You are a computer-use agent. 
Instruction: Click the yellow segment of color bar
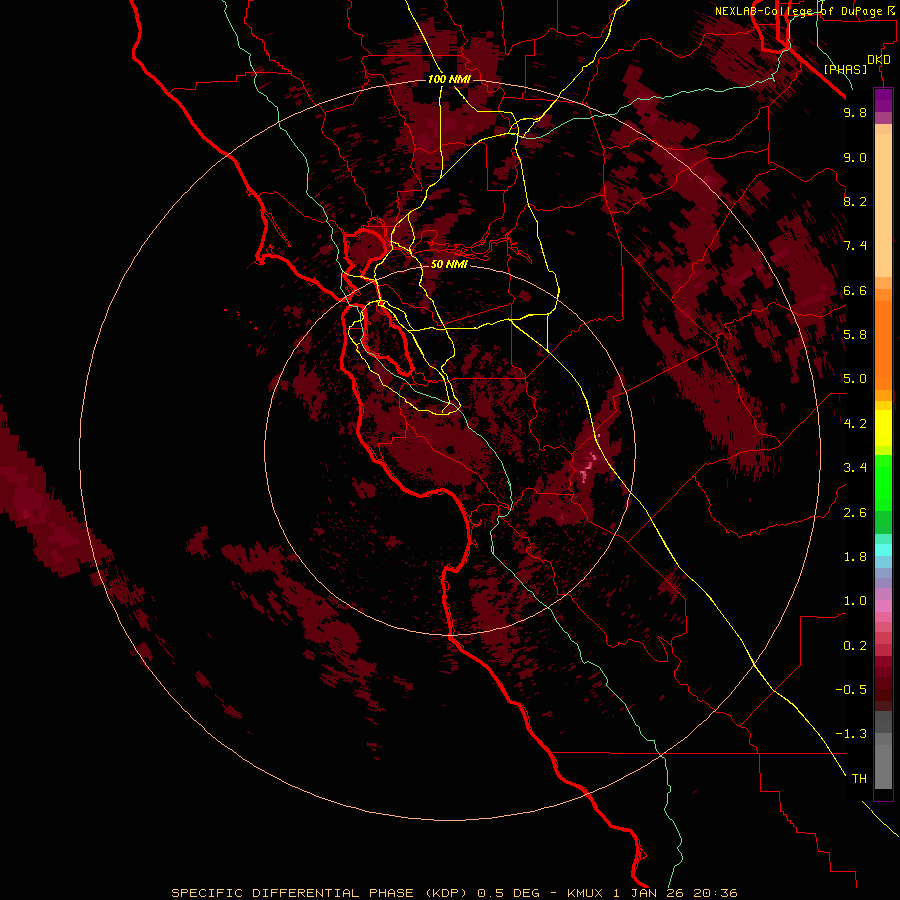click(883, 428)
